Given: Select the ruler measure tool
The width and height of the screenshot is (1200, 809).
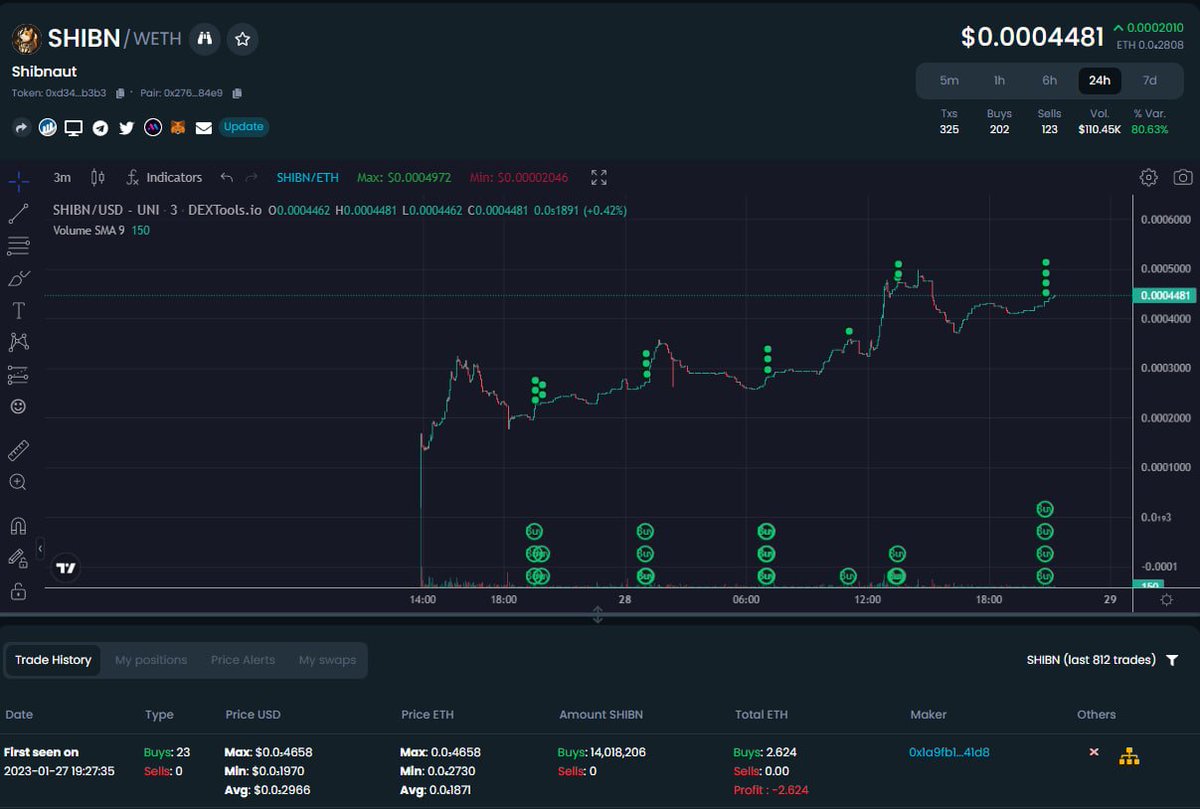Looking at the screenshot, I should (18, 449).
